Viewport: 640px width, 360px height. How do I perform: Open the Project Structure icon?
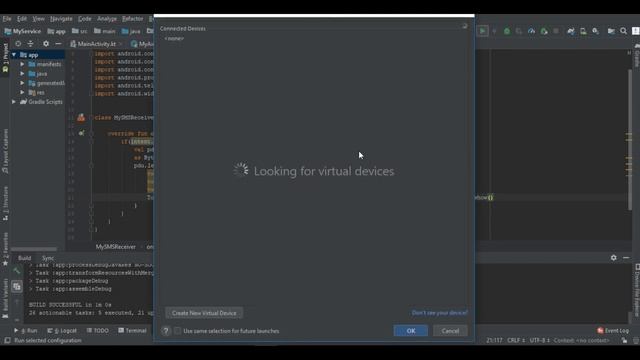(611, 31)
